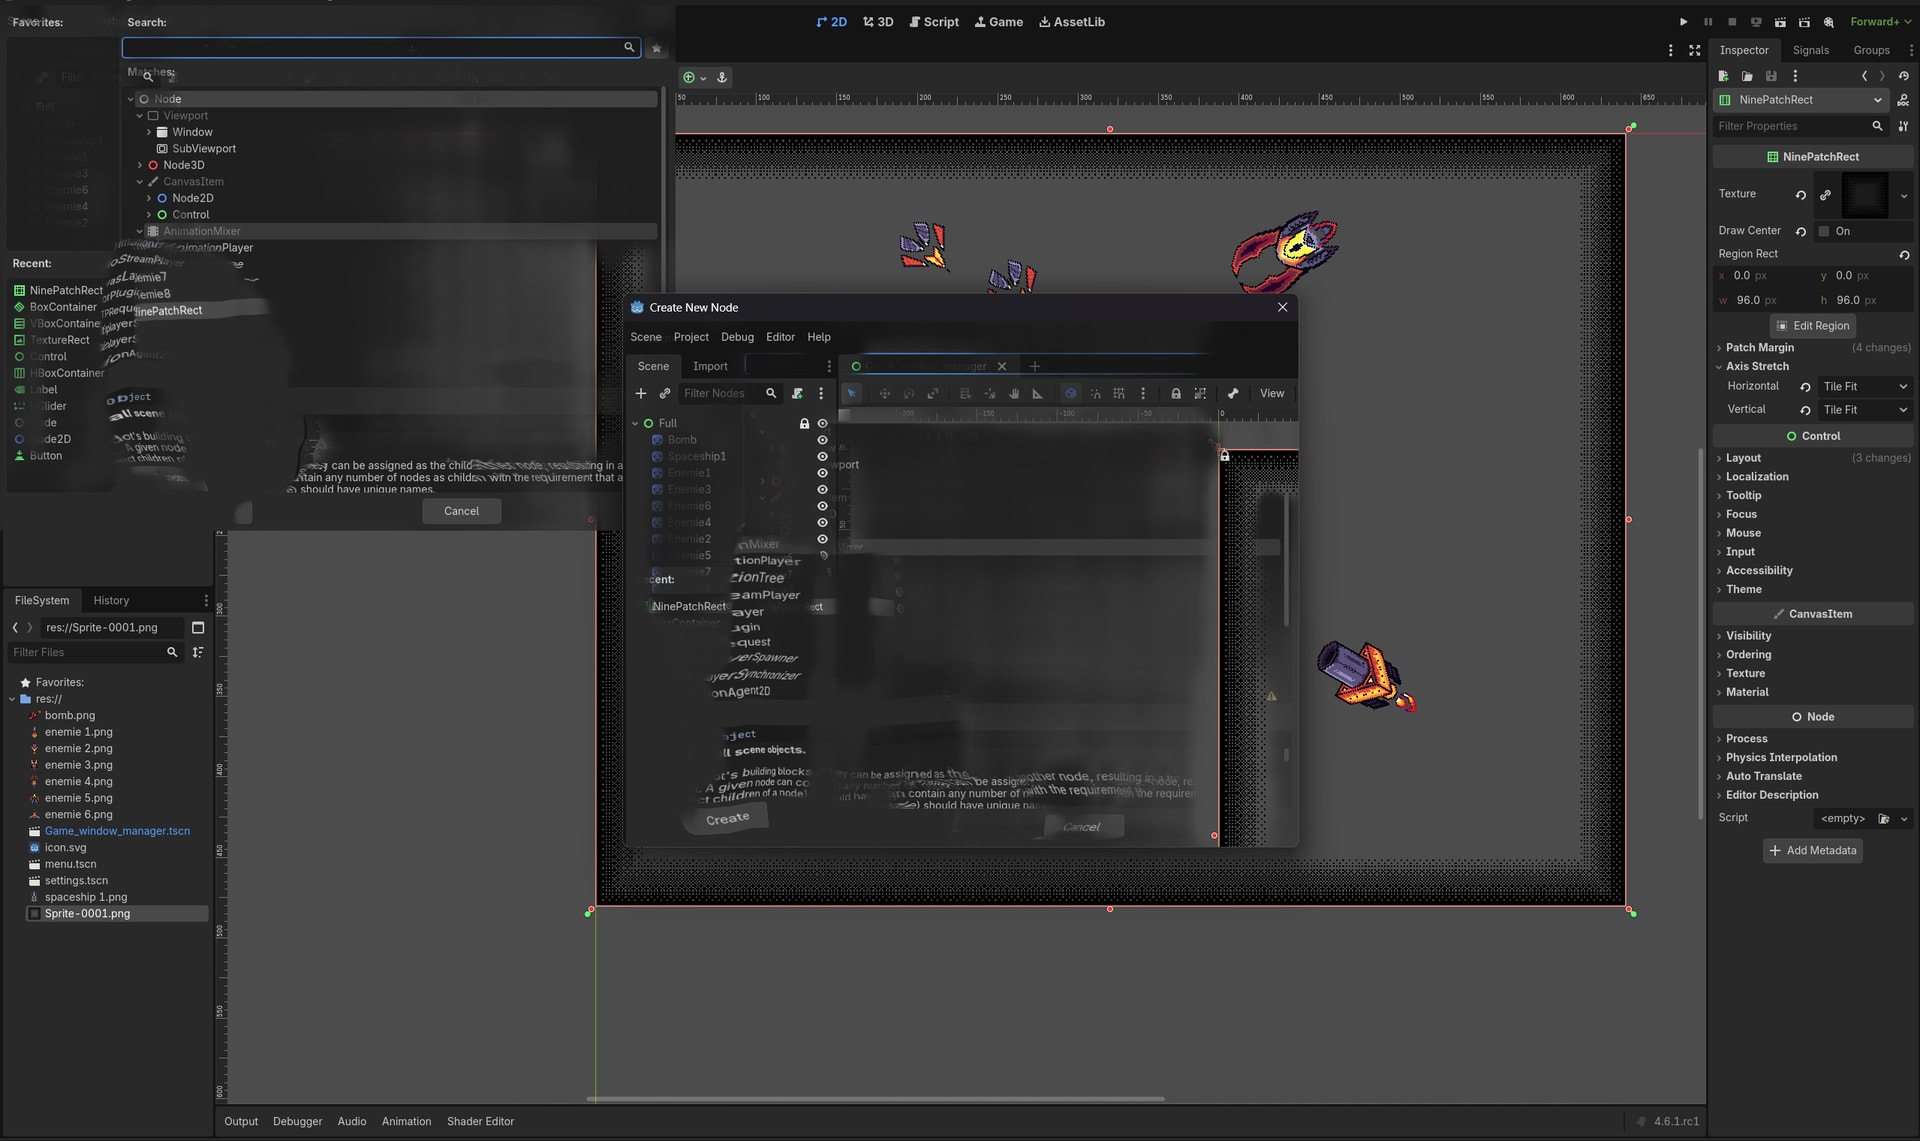Click the Ruler mode tool icon
1920x1141 pixels.
(x=1037, y=394)
